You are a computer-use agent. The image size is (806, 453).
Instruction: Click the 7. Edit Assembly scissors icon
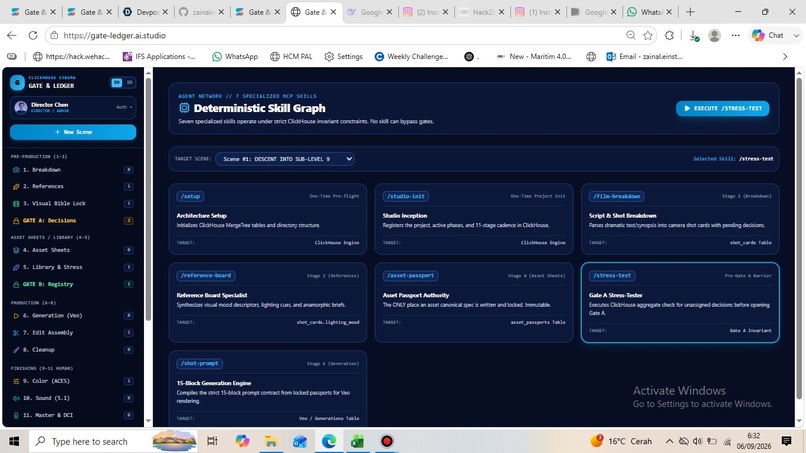tap(16, 333)
